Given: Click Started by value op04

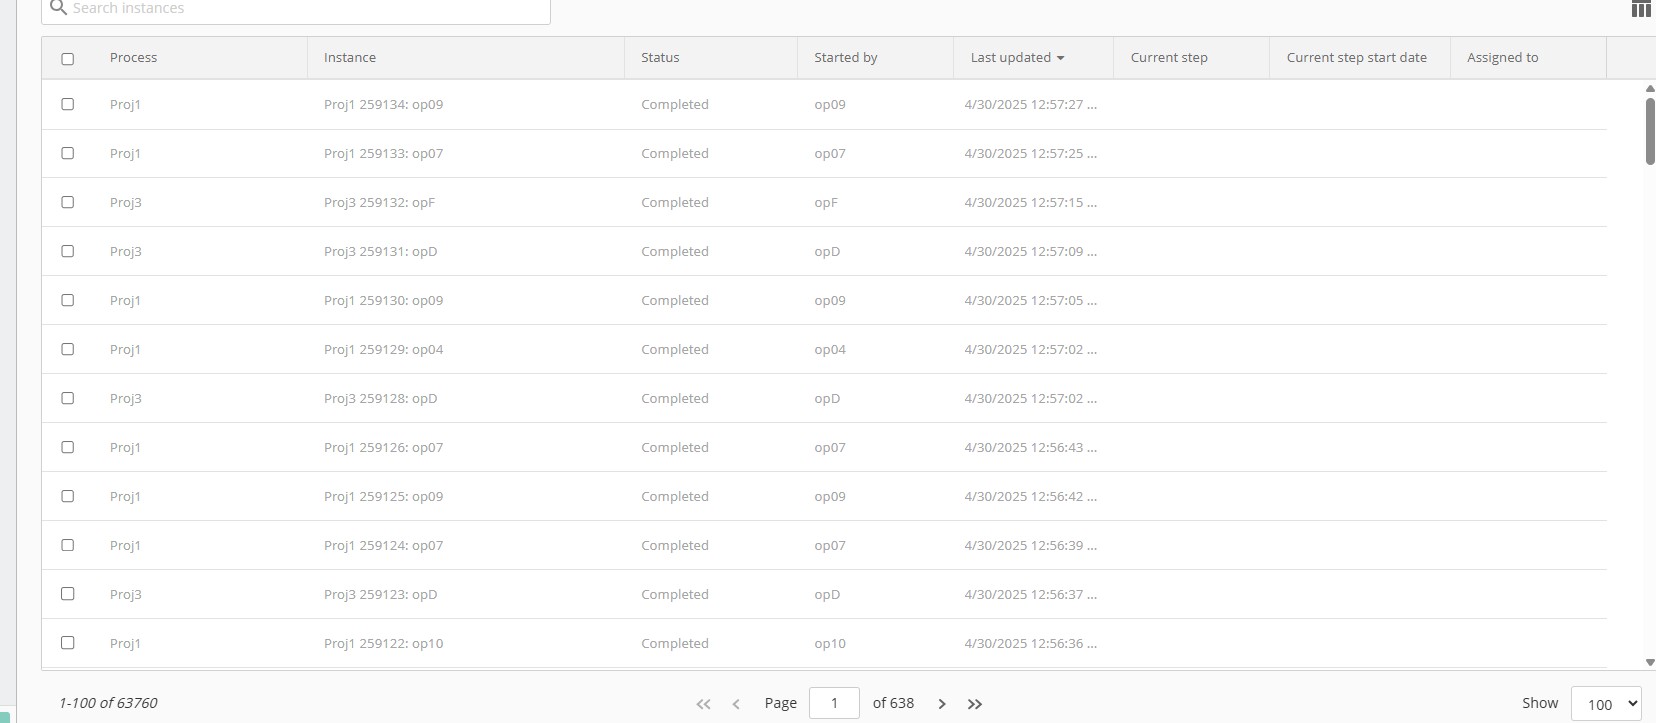Looking at the screenshot, I should pos(830,349).
